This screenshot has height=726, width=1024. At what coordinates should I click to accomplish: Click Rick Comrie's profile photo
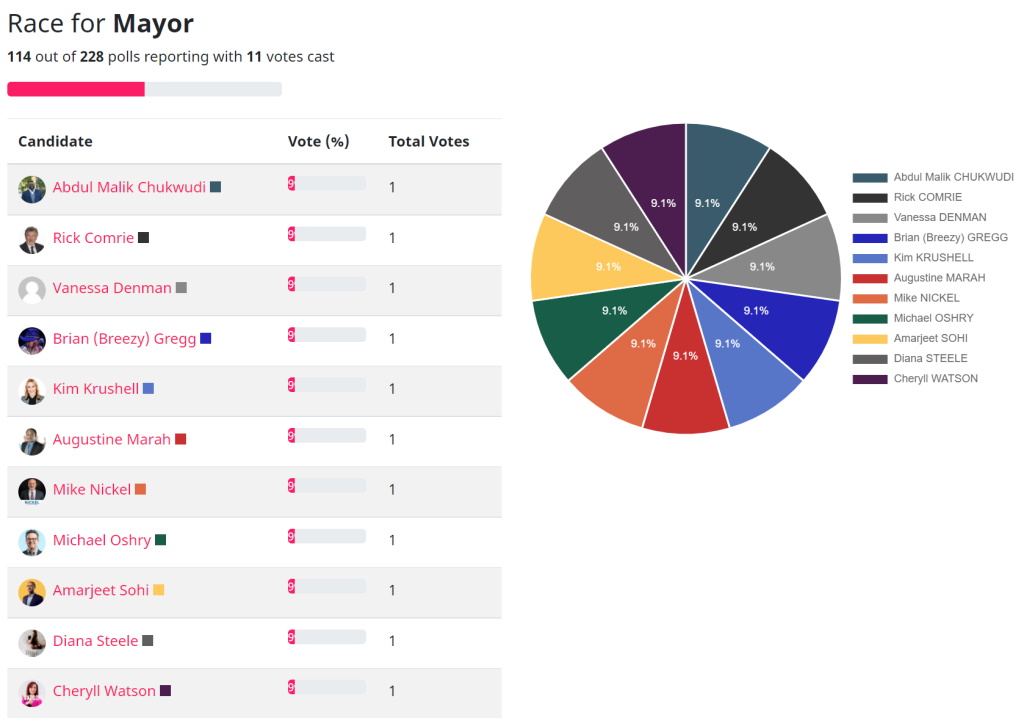pos(32,239)
